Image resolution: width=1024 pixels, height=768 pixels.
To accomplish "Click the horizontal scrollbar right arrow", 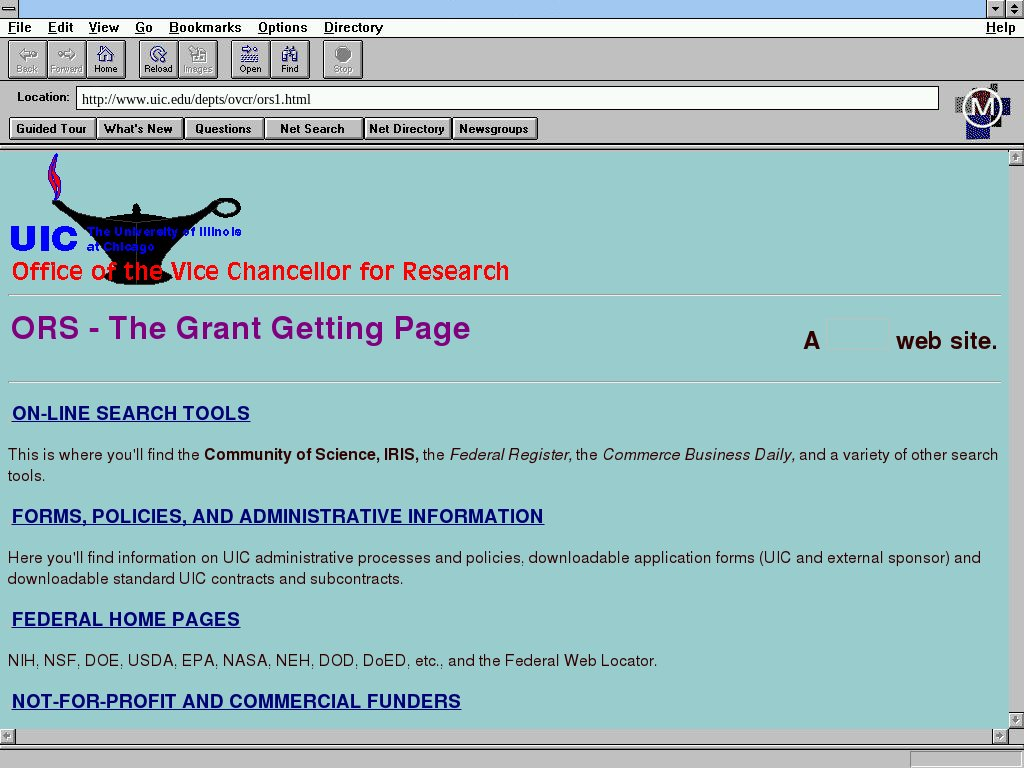I will [x=999, y=737].
